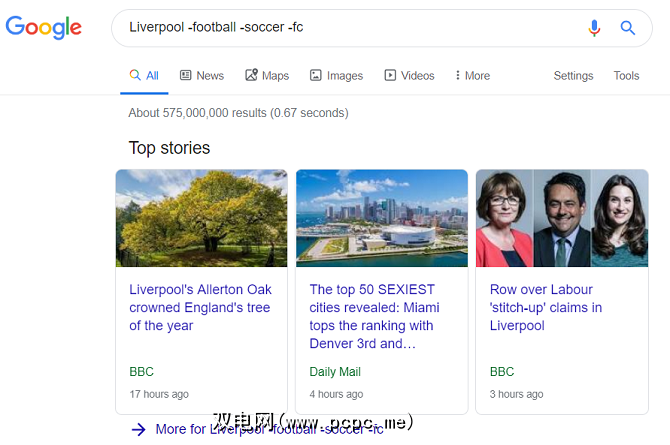Click the oak tree thumbnail image
670x445 pixels.
[x=201, y=218]
